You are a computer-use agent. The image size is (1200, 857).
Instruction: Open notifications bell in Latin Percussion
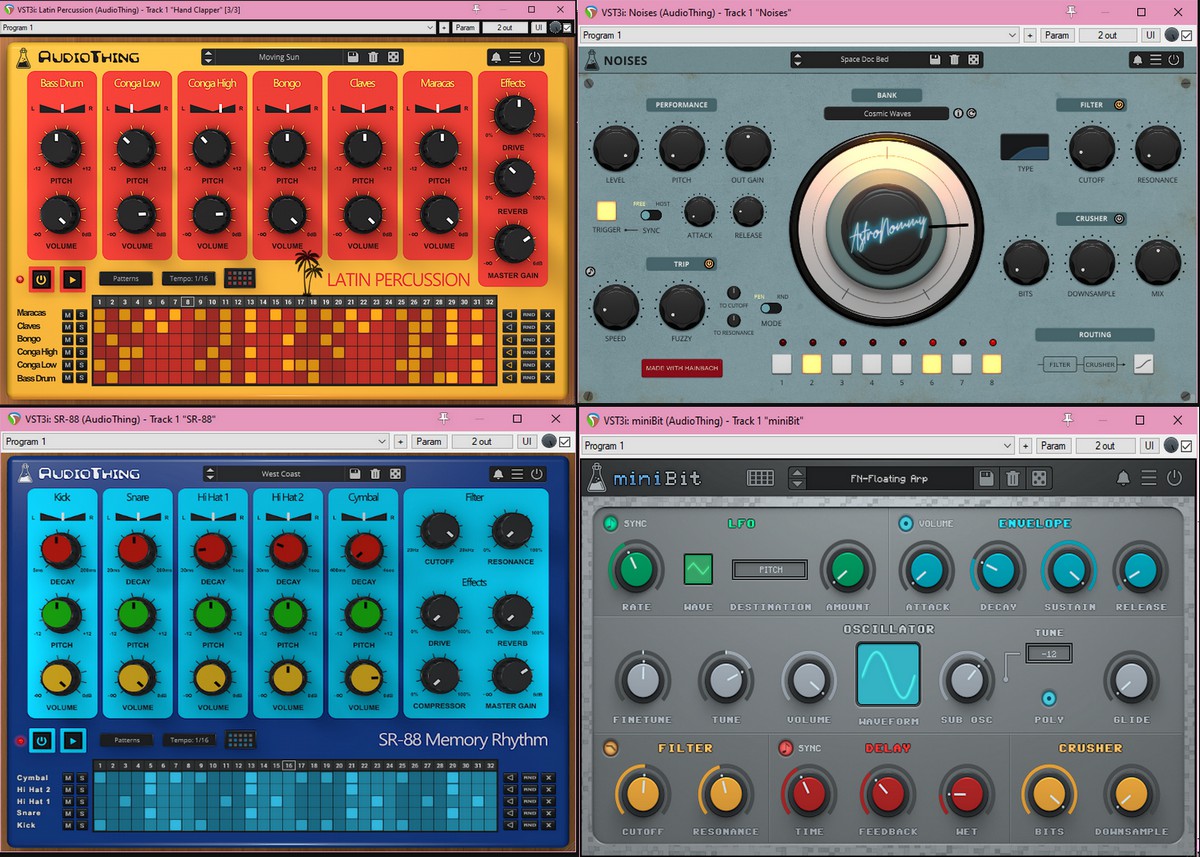tap(495, 57)
